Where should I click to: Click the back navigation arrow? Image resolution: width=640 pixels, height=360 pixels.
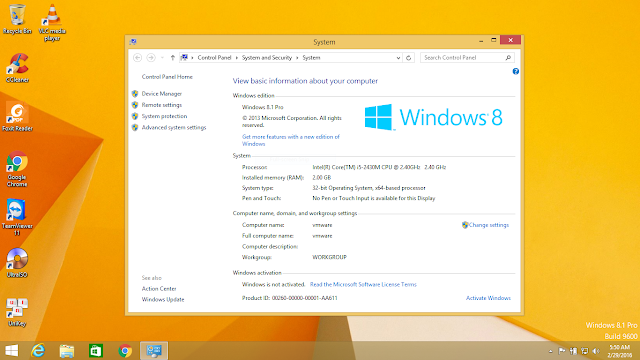[x=138, y=58]
